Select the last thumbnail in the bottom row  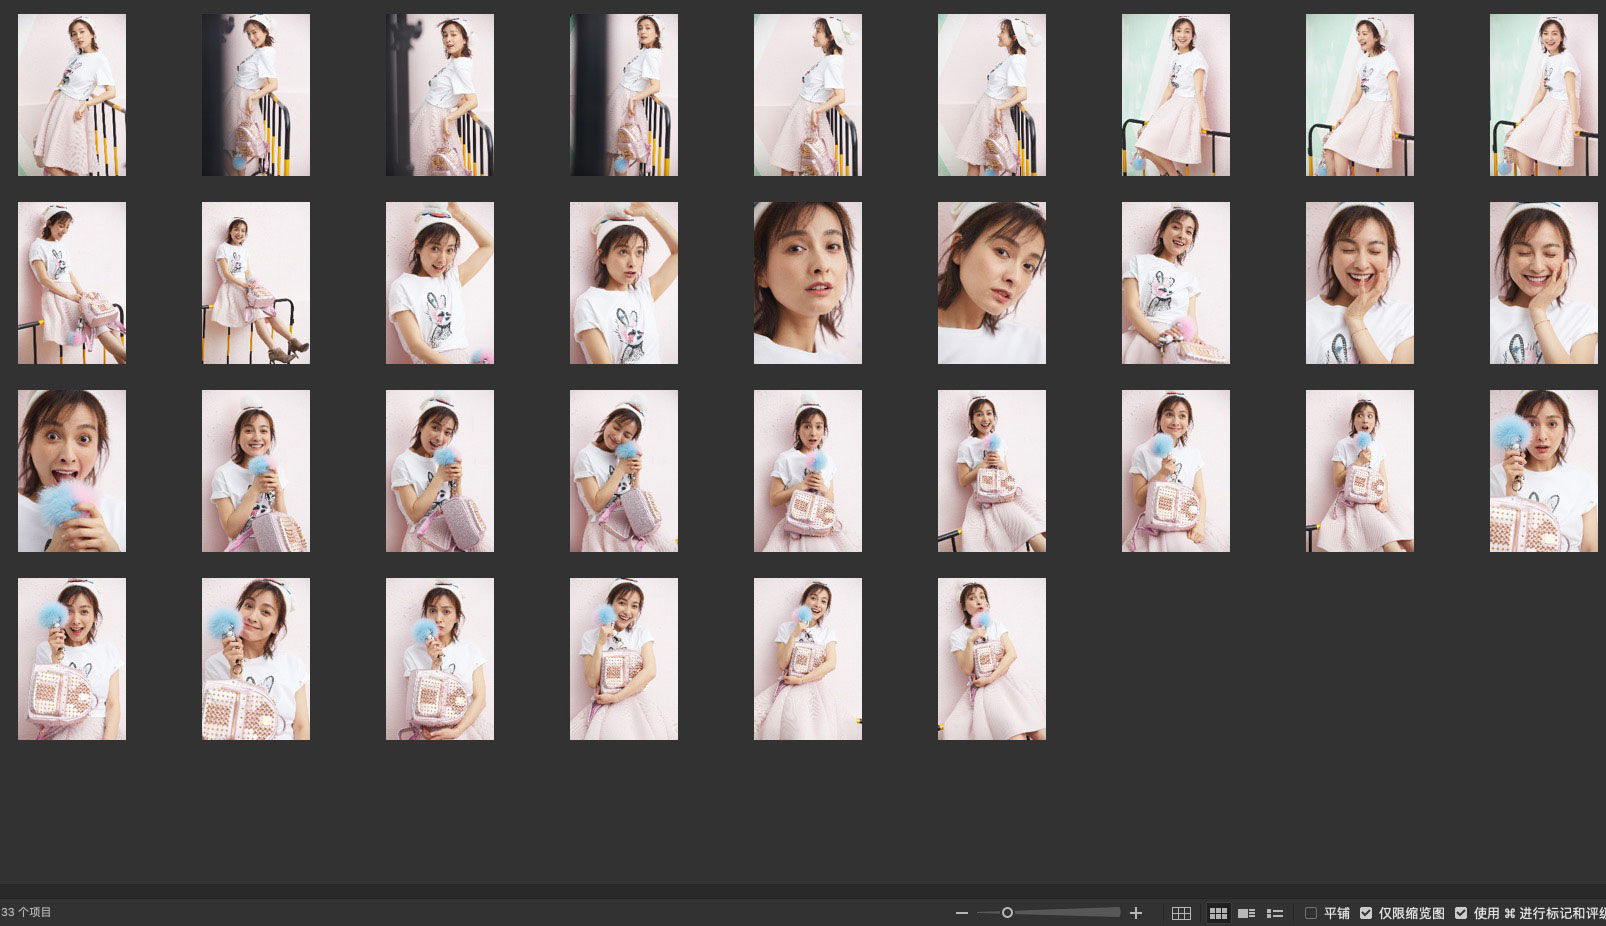991,659
